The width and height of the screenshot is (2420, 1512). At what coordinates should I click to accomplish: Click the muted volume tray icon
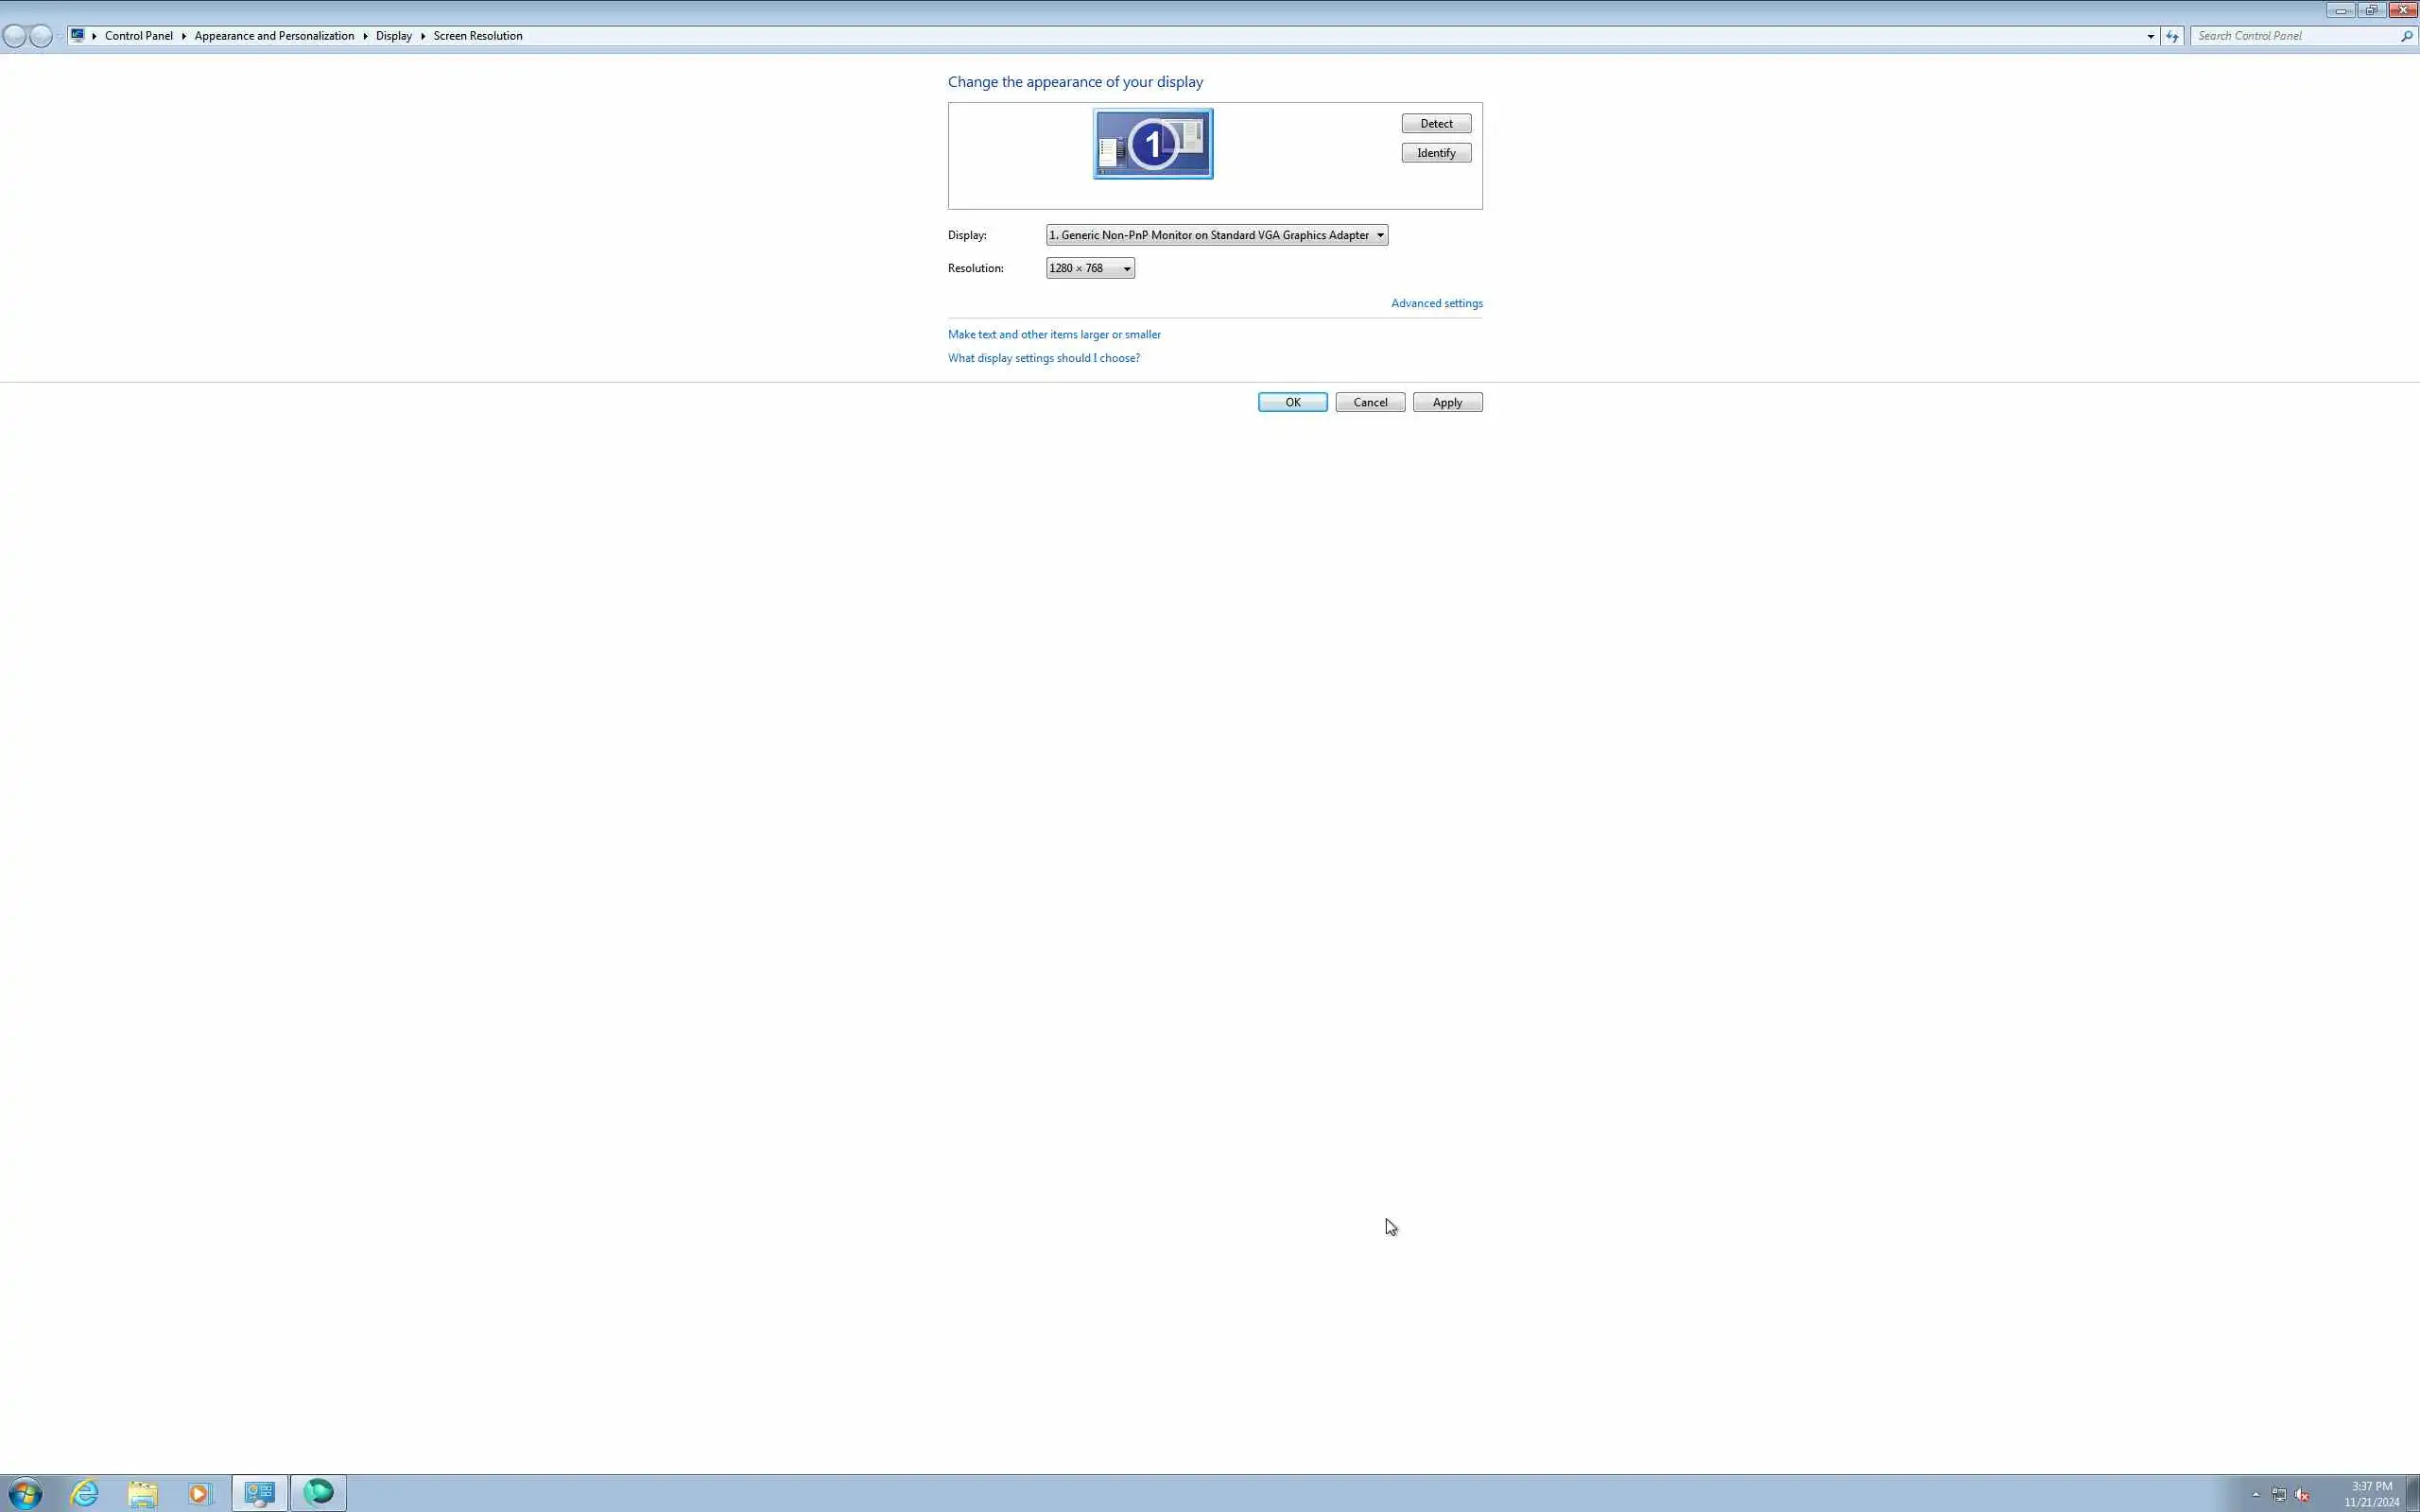(x=2302, y=1495)
